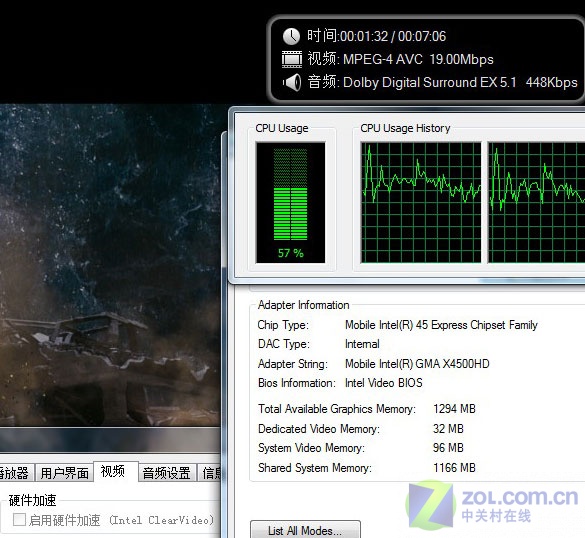
Task: Click the 硬件加速 section heading
Action: (x=32, y=500)
